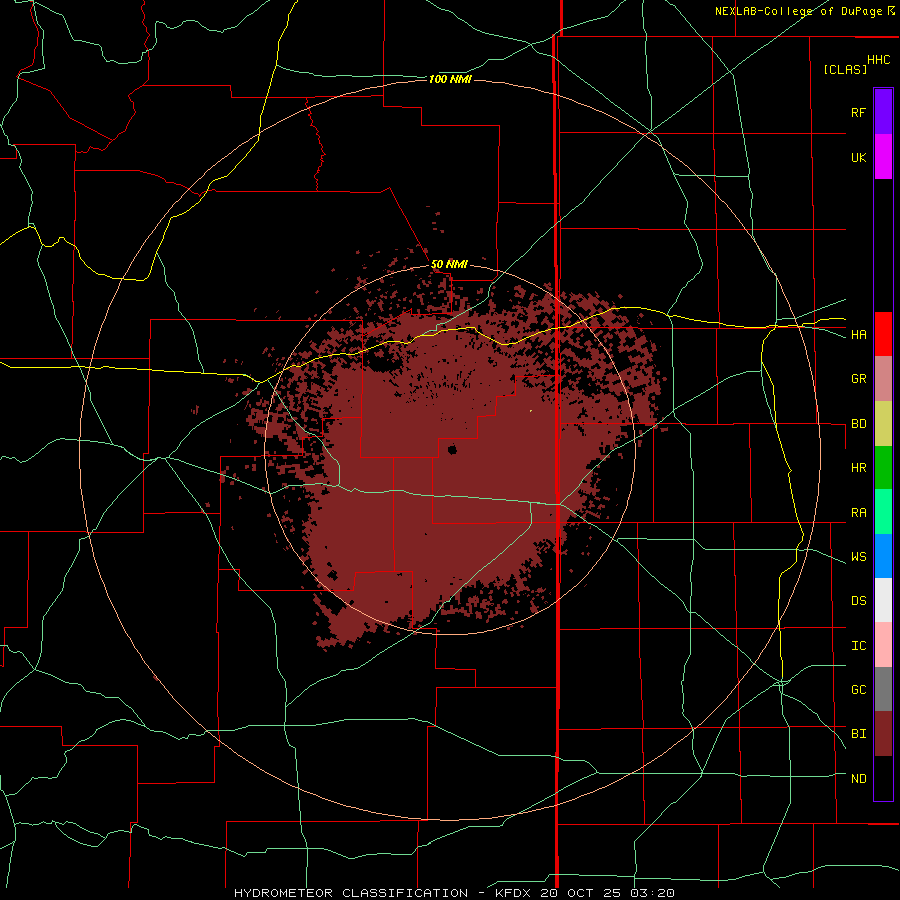This screenshot has width=900, height=900.
Task: Click the NEXLAB-College of DuPage credit text
Action: [799, 11]
